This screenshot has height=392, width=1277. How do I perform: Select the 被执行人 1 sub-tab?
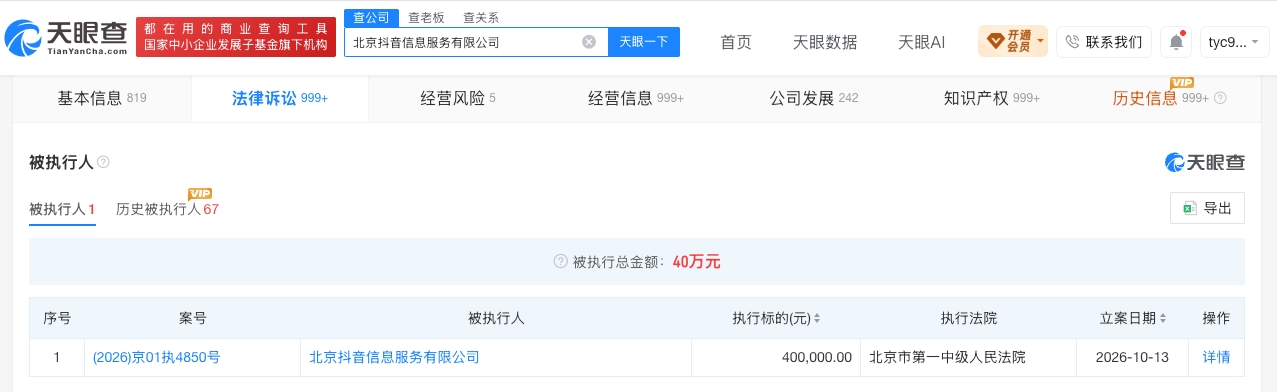pos(62,209)
